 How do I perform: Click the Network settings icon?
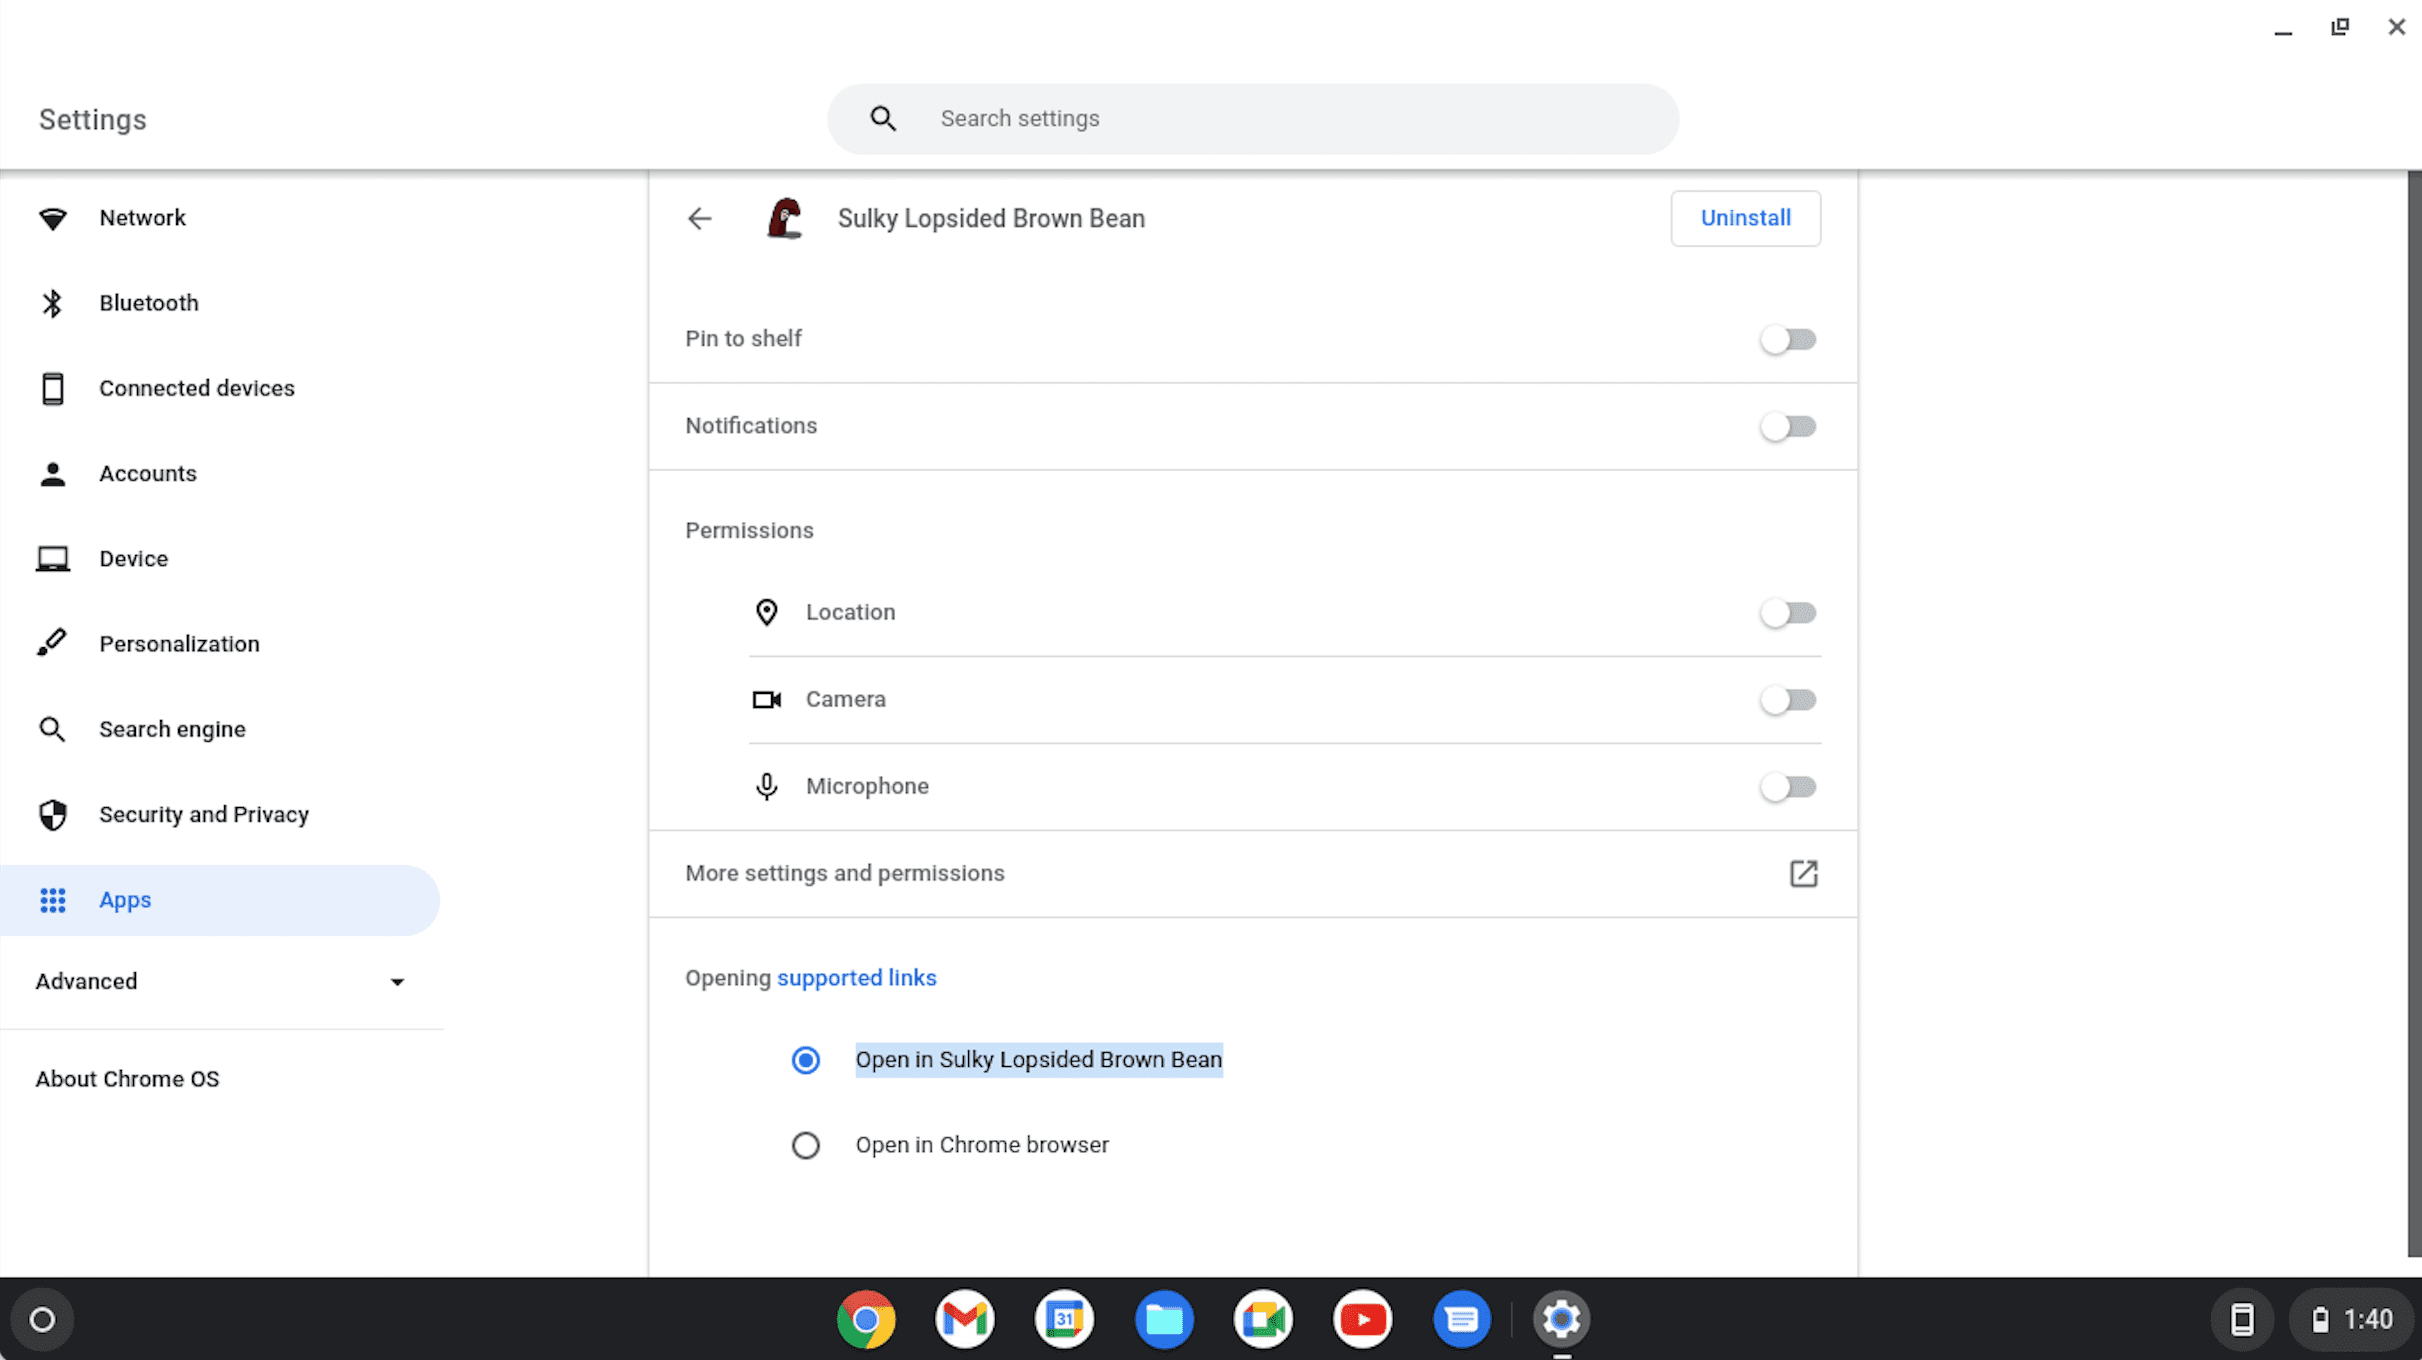[52, 218]
